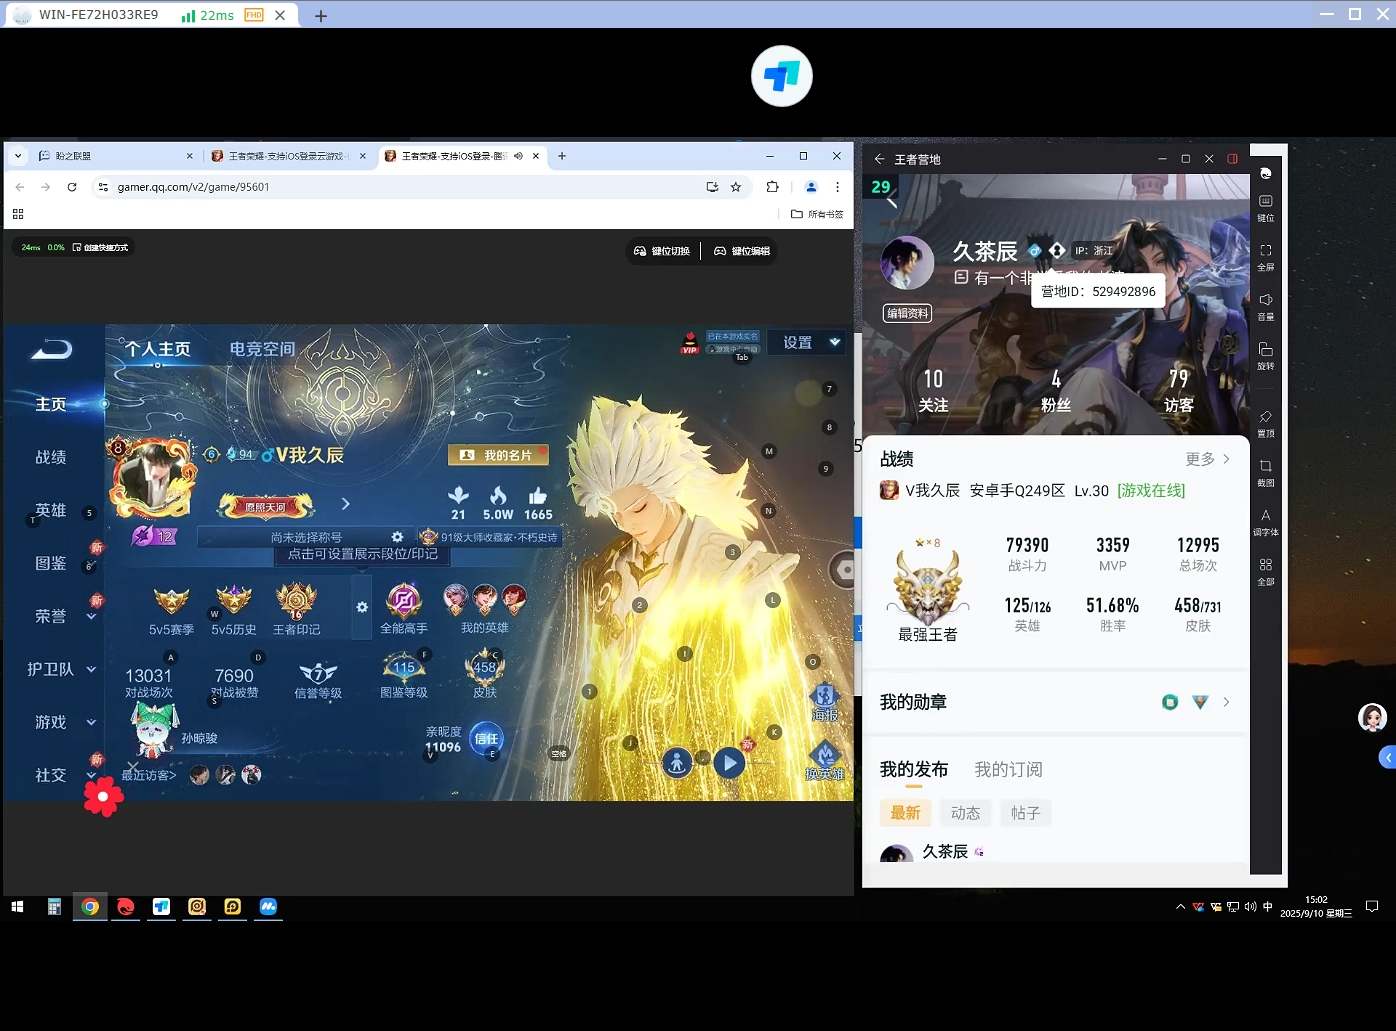Switch to 电竞空间 tab in game
Image resolution: width=1396 pixels, height=1031 pixels.
click(x=262, y=349)
